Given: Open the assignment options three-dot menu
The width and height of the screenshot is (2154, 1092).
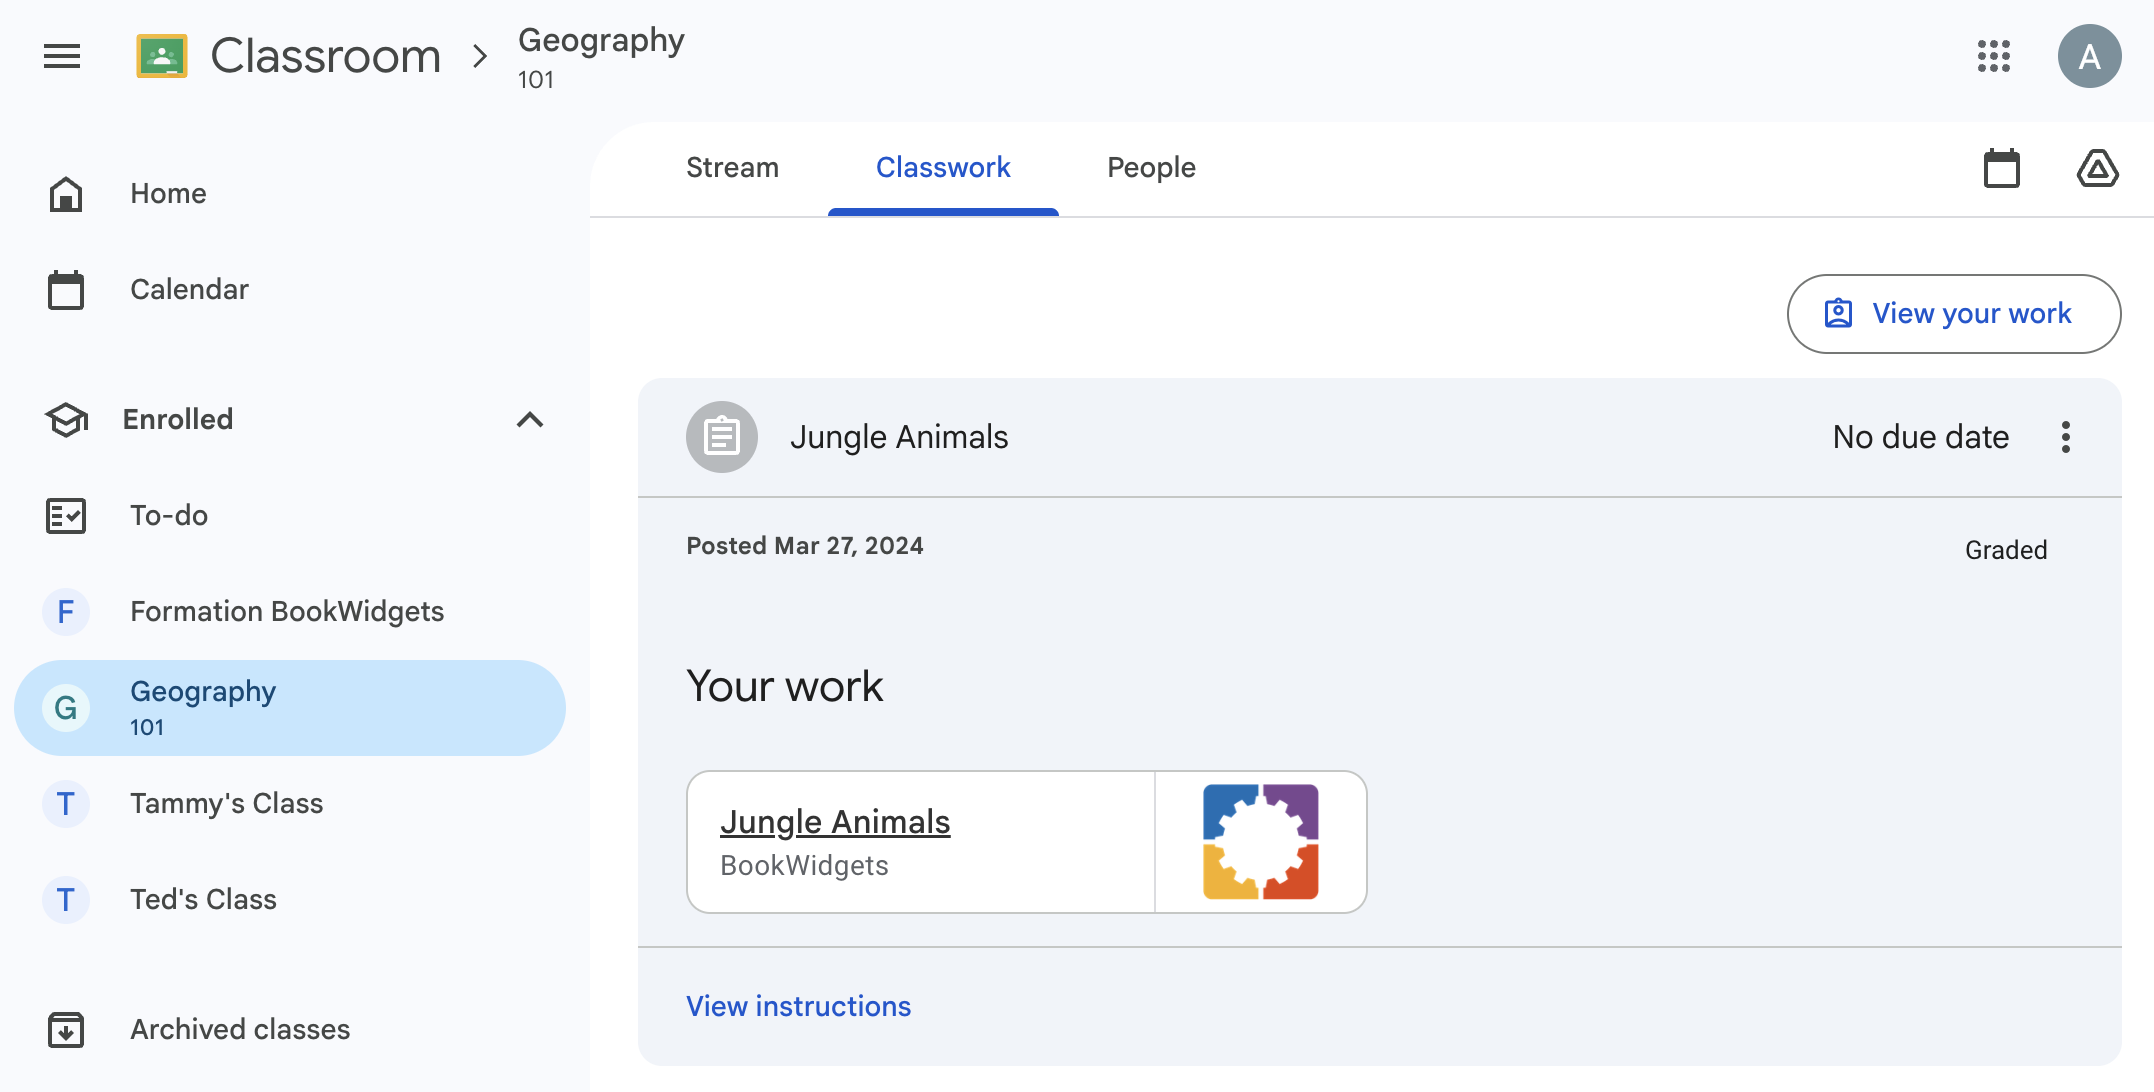Looking at the screenshot, I should [2066, 437].
